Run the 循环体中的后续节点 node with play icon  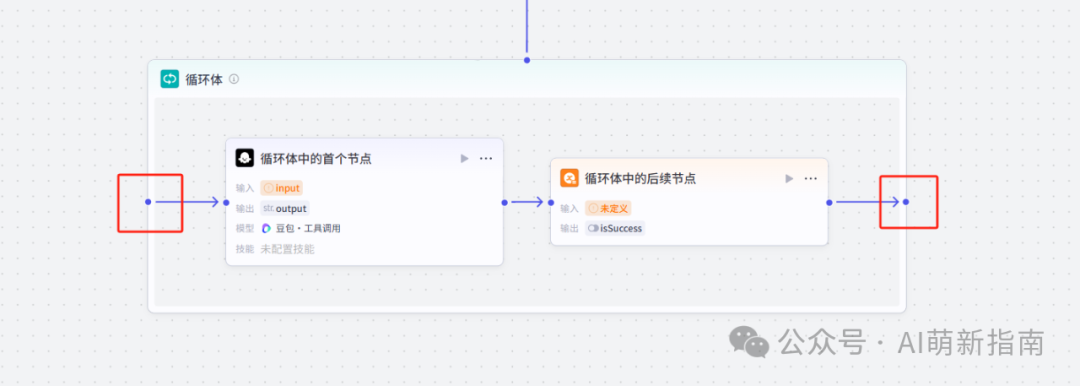tap(789, 179)
